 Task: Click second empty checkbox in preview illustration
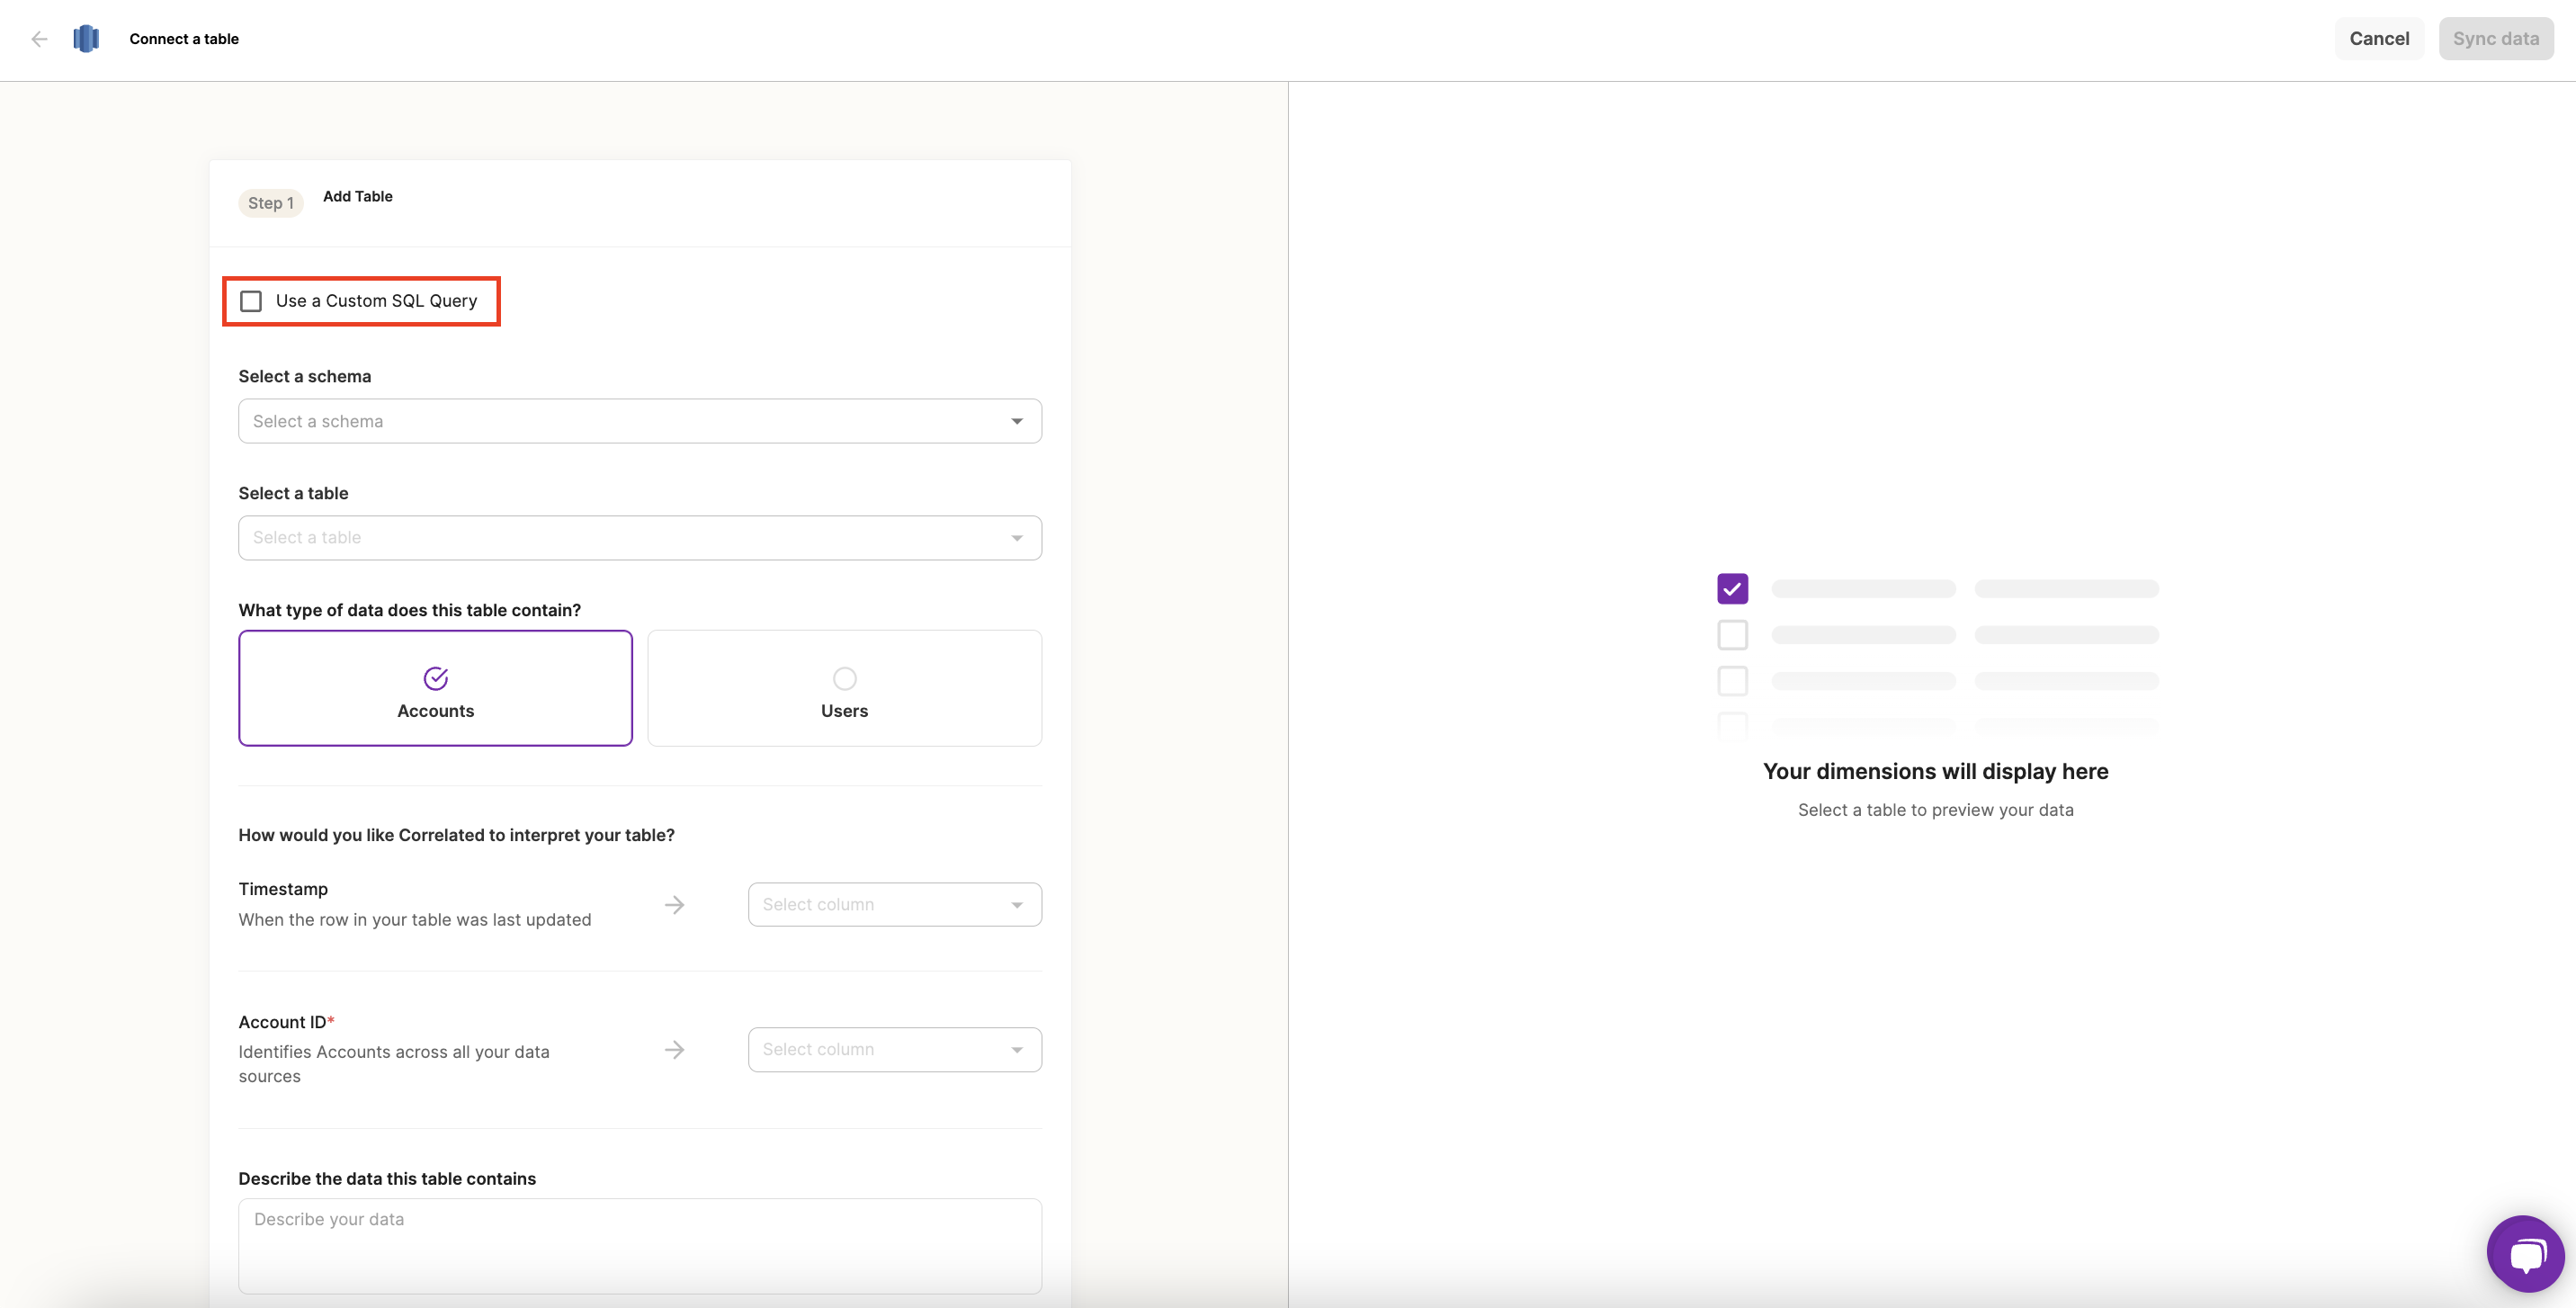tap(1732, 681)
